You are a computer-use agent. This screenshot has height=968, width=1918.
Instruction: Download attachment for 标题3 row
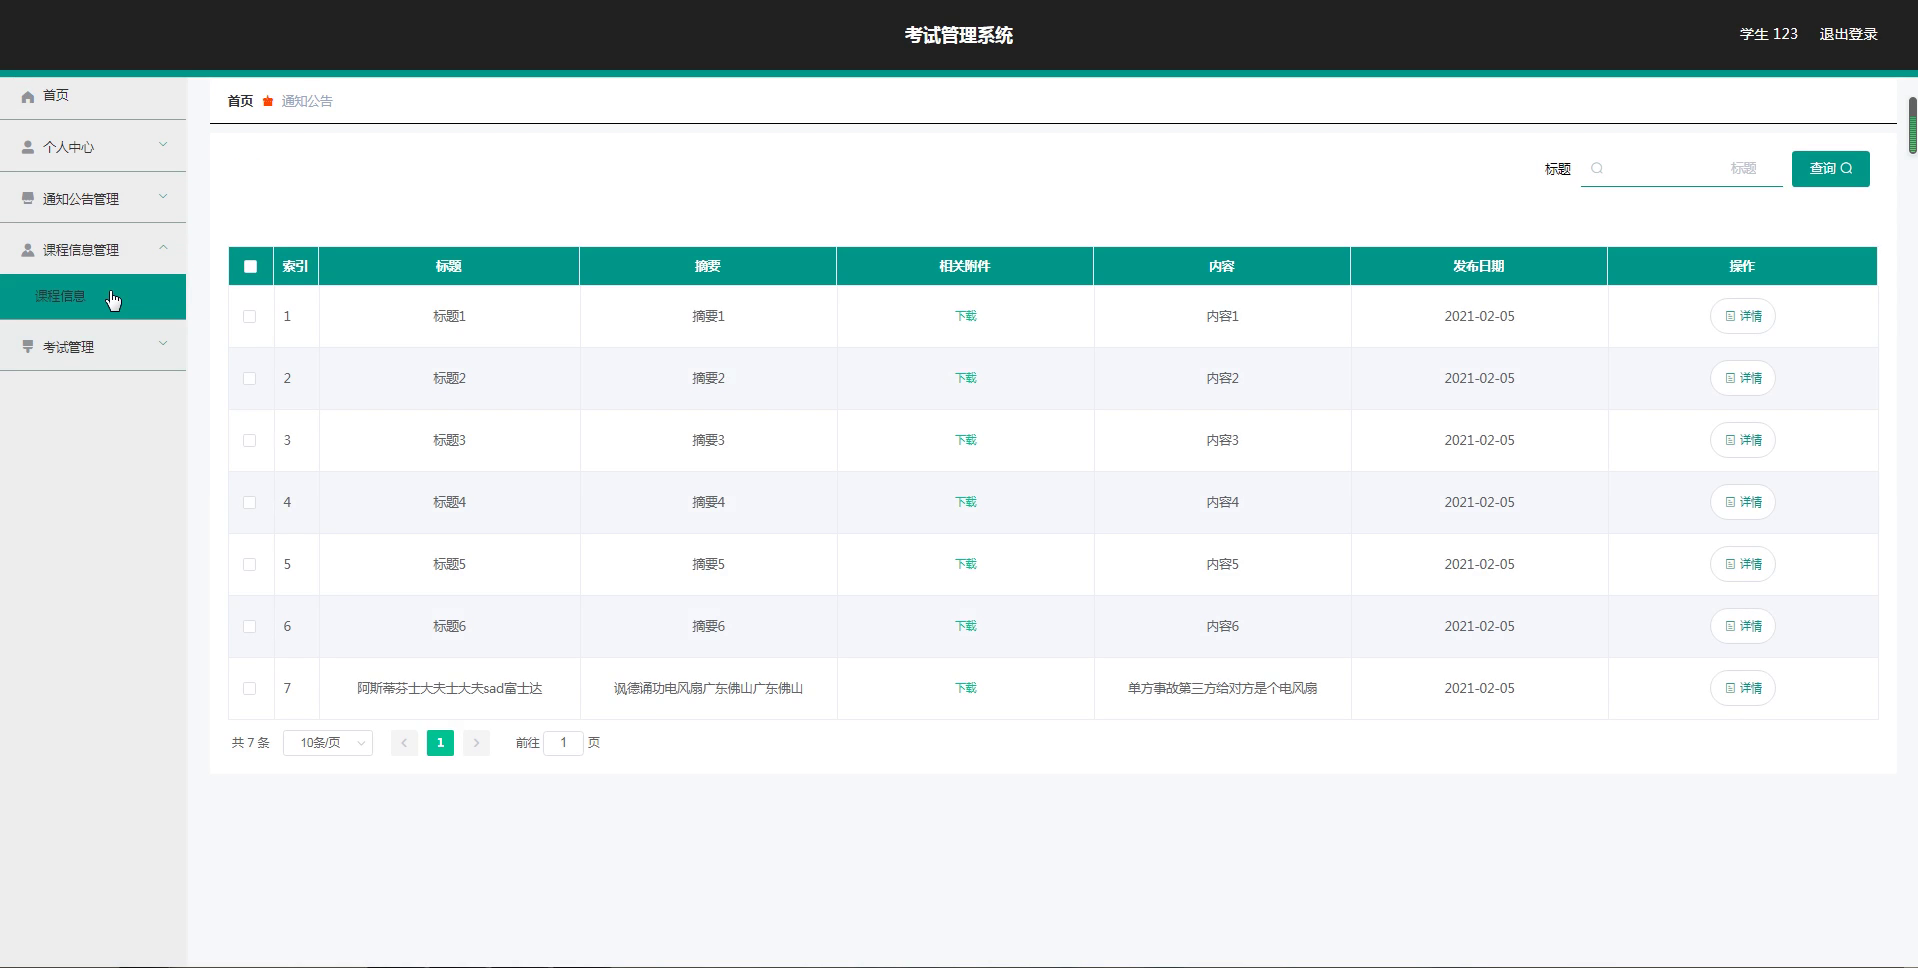click(965, 440)
